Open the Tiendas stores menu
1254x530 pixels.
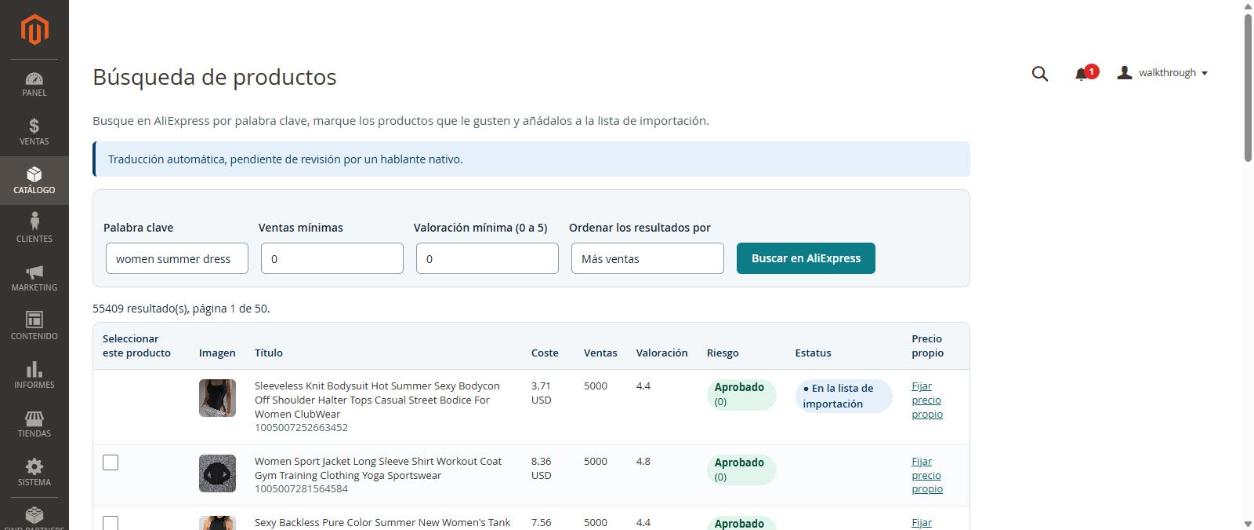34,424
